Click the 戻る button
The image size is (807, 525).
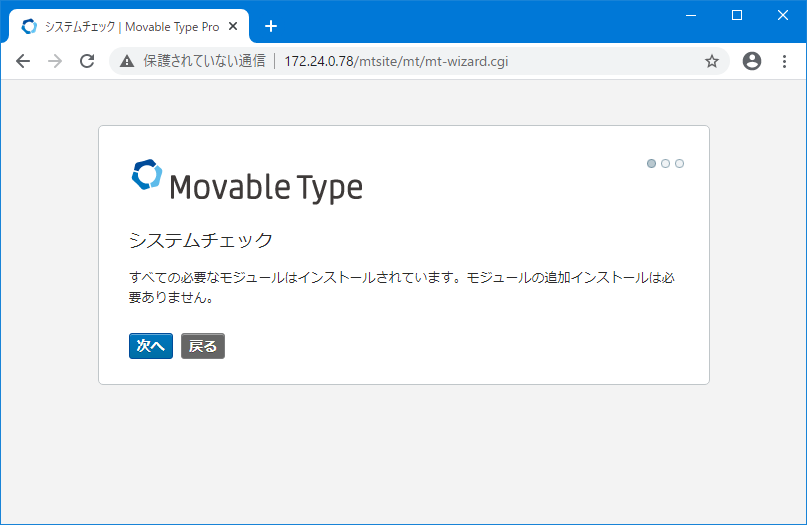point(203,346)
